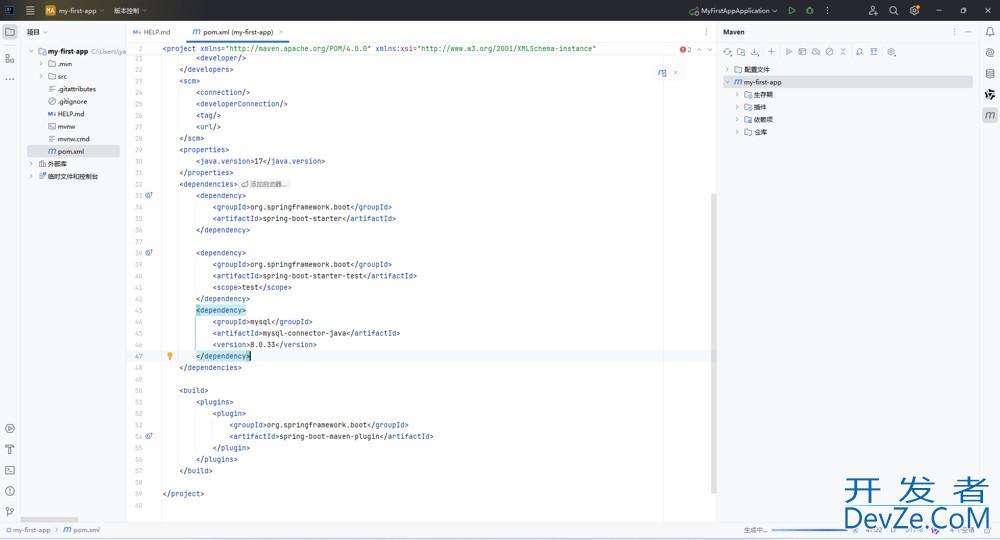The width and height of the screenshot is (1000, 540).
Task: Select pom.xml in project tree
Action: (73, 151)
